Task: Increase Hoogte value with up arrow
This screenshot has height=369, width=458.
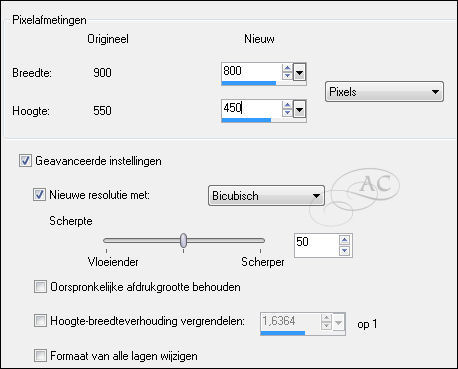Action: 287,105
